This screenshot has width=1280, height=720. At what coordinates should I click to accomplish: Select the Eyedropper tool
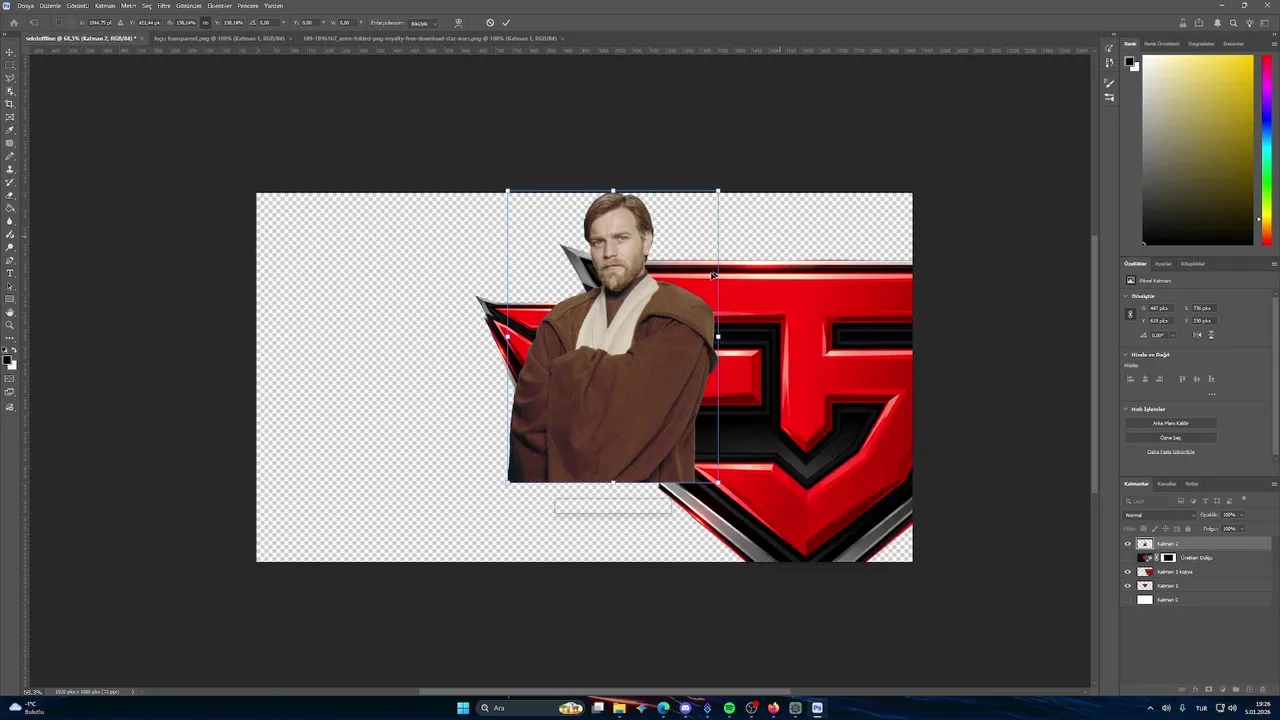10,130
